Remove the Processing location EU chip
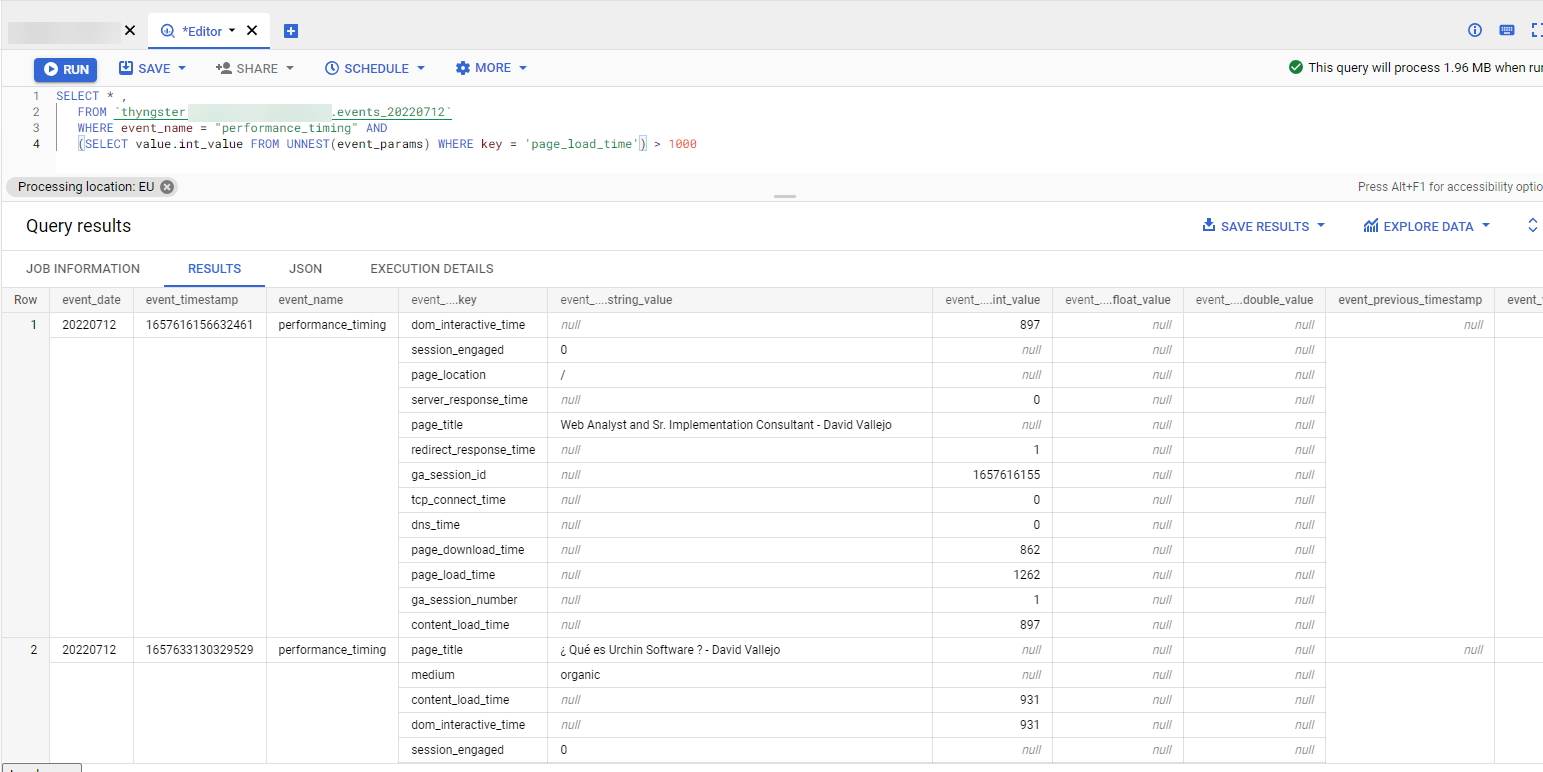Viewport: 1543px width, 772px height. tap(167, 187)
